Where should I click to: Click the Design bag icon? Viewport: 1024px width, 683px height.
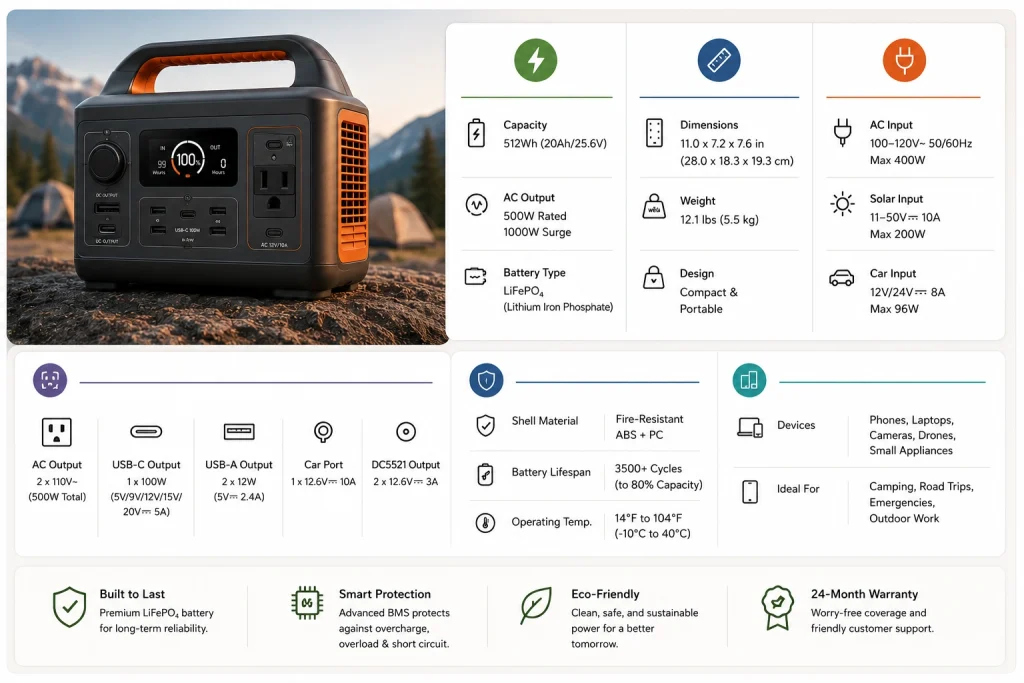[654, 278]
